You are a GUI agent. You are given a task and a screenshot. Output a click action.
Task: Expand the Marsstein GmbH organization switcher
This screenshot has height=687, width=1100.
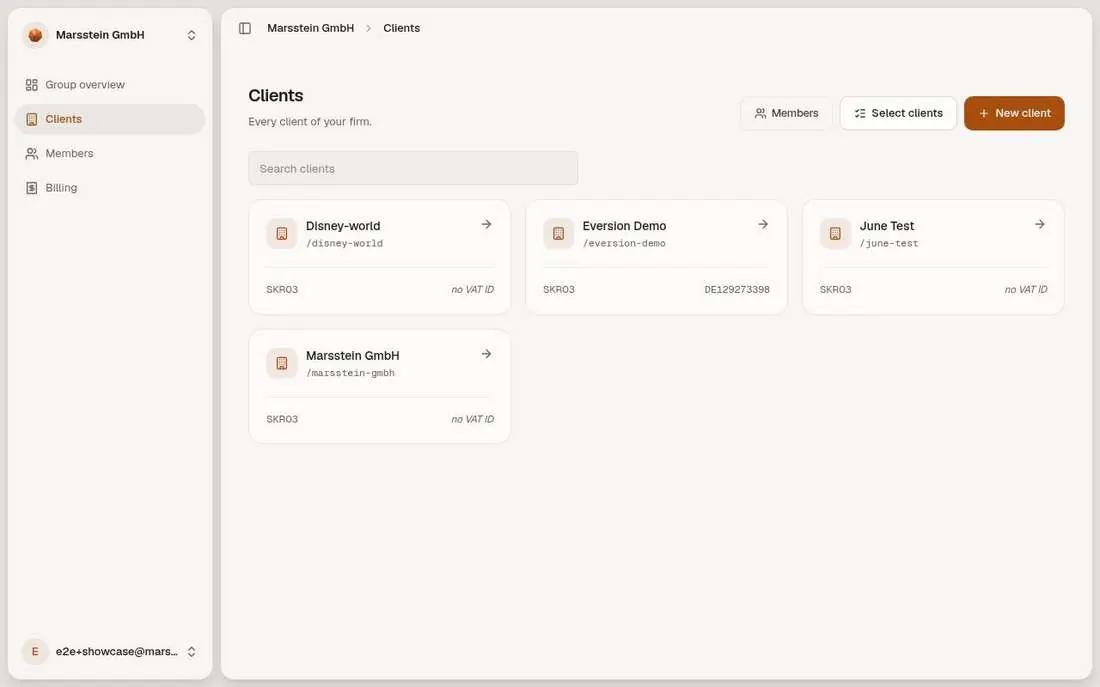pyautogui.click(x=192, y=35)
